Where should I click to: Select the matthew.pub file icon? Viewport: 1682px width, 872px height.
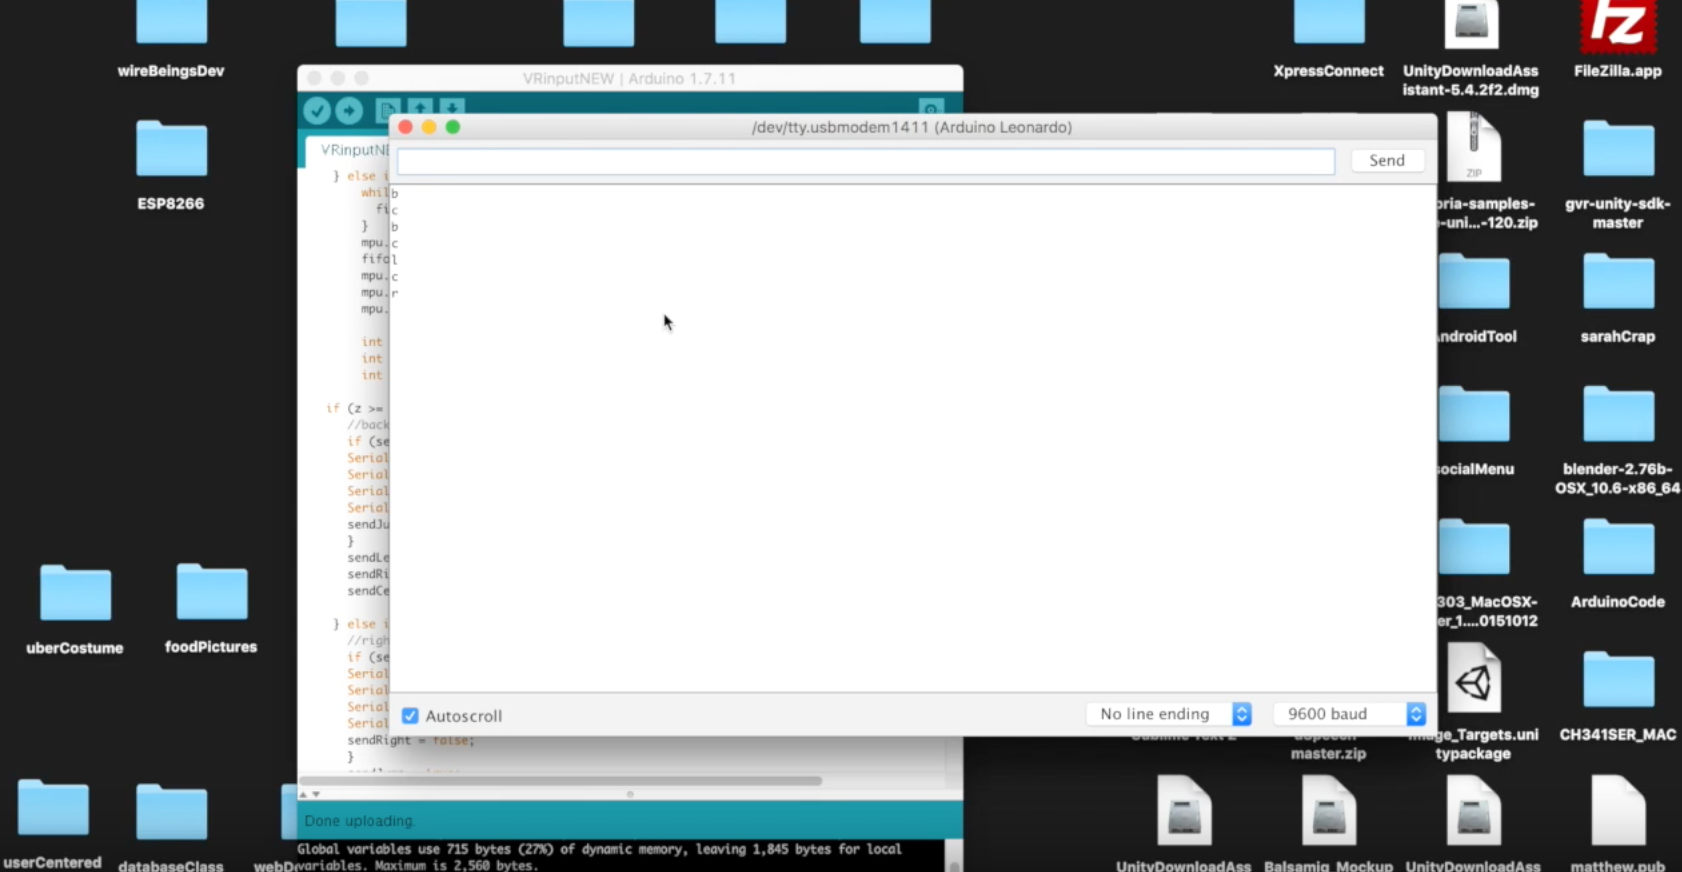tap(1618, 811)
